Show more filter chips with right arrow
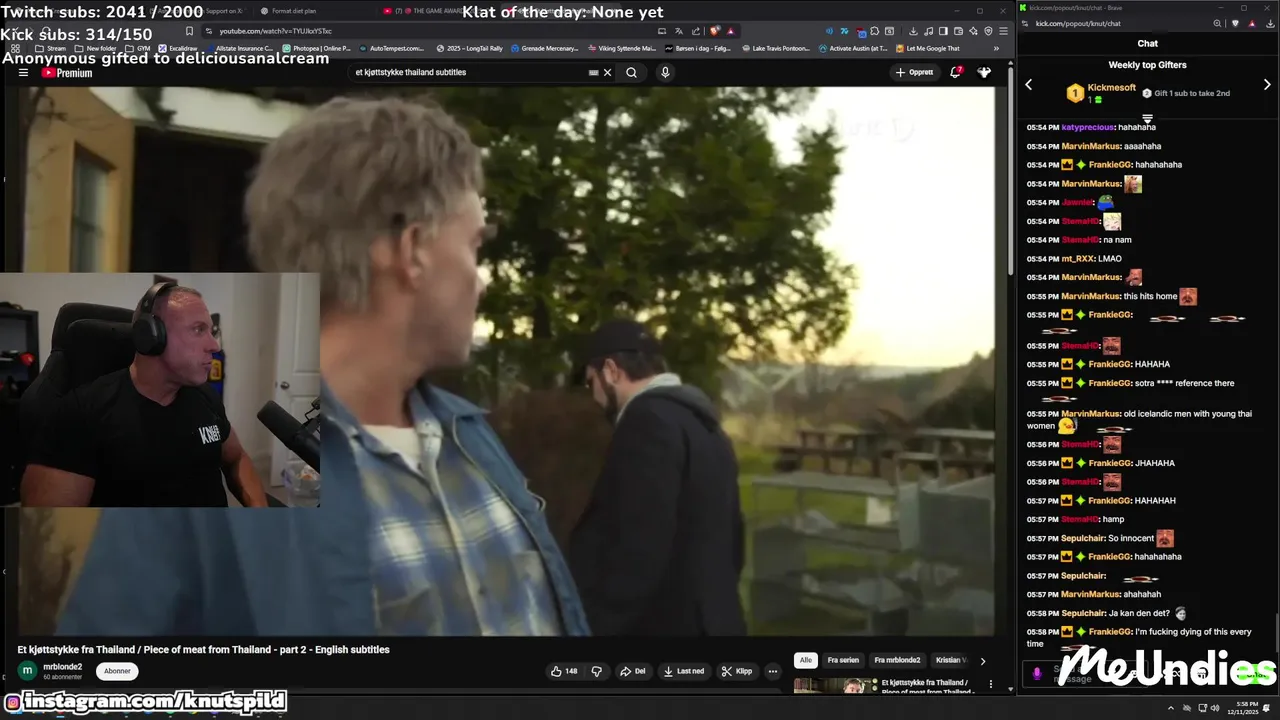The width and height of the screenshot is (1280, 720). pos(982,660)
